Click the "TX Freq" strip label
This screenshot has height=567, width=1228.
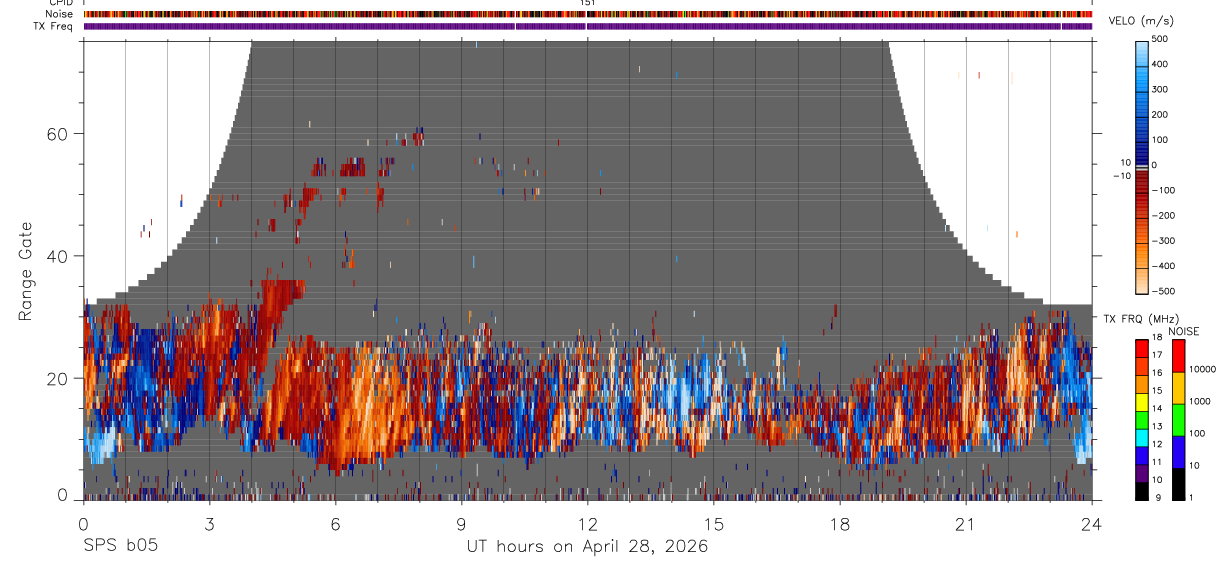(x=55, y=26)
